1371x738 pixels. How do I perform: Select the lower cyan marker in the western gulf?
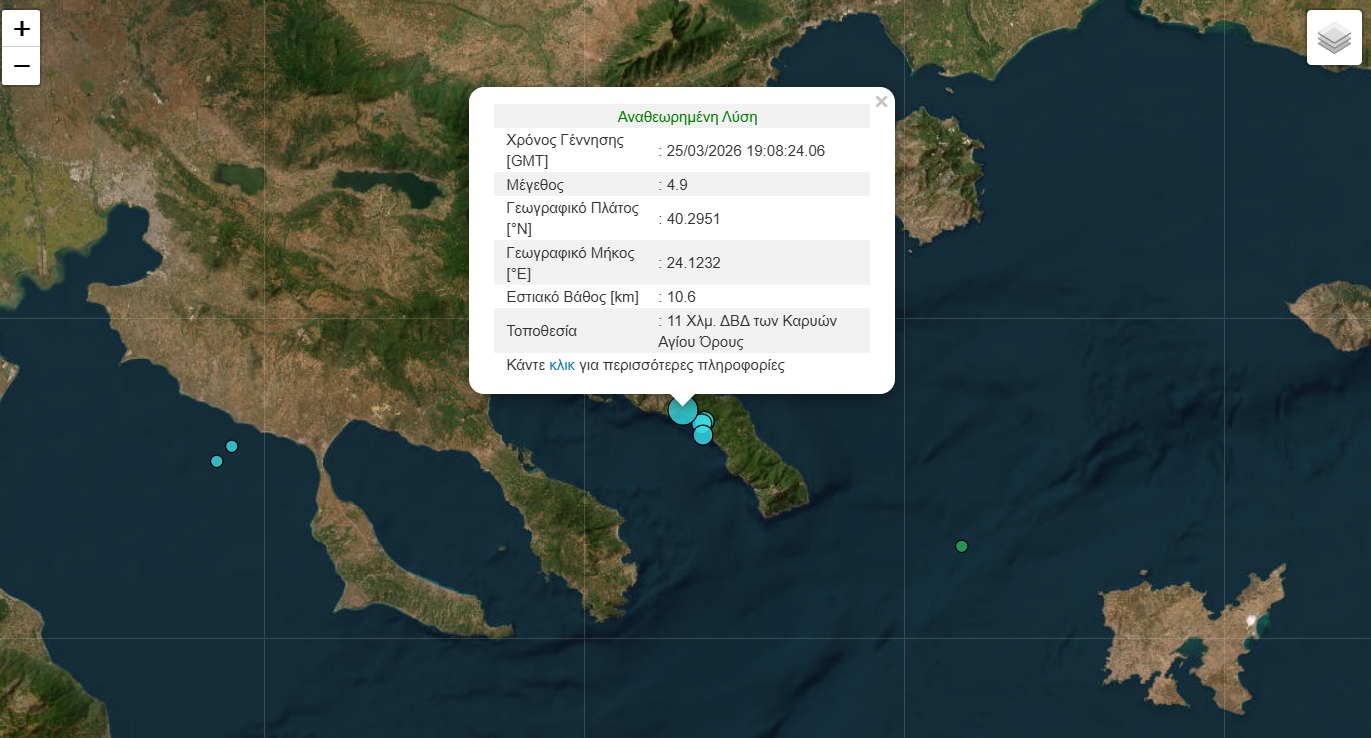[x=217, y=461]
